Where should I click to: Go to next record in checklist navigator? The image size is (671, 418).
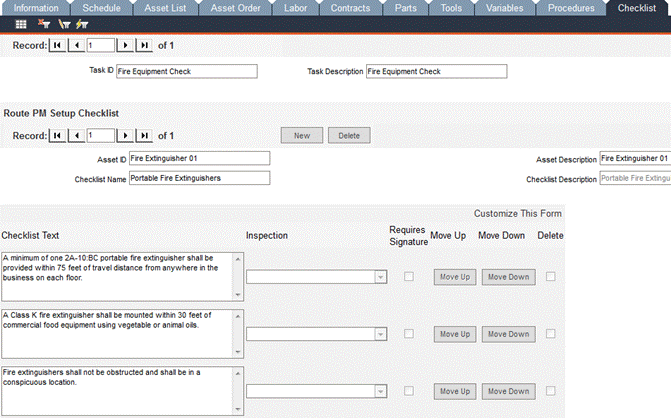click(125, 135)
